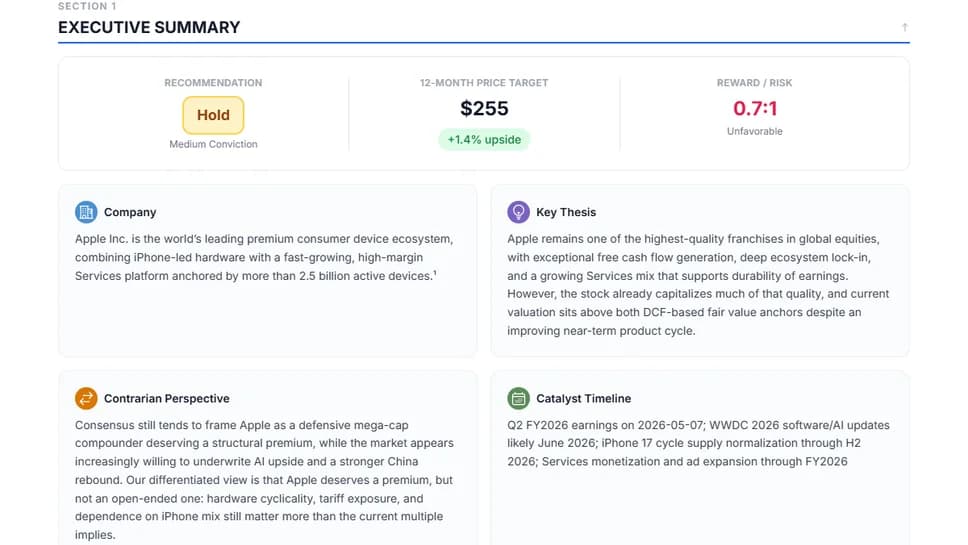Click the yellow Hold recommendation badge
968x545 pixels.
click(x=213, y=115)
